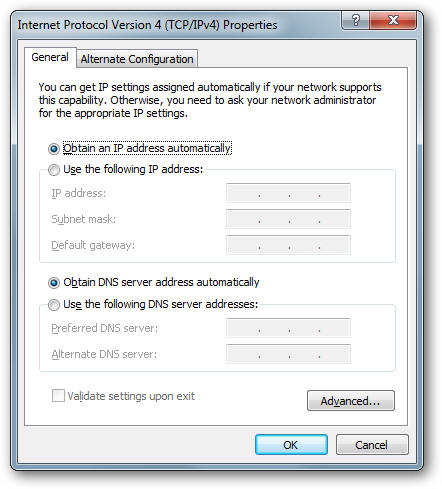Click the Preferred DNS server field
This screenshot has height=489, width=442.
288,328
